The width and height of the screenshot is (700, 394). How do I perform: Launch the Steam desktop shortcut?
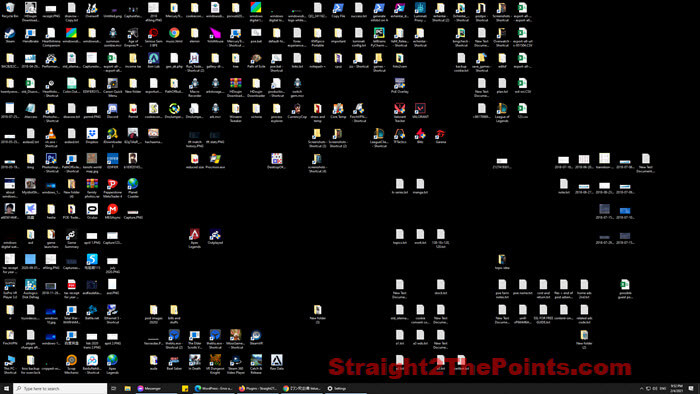point(10,36)
